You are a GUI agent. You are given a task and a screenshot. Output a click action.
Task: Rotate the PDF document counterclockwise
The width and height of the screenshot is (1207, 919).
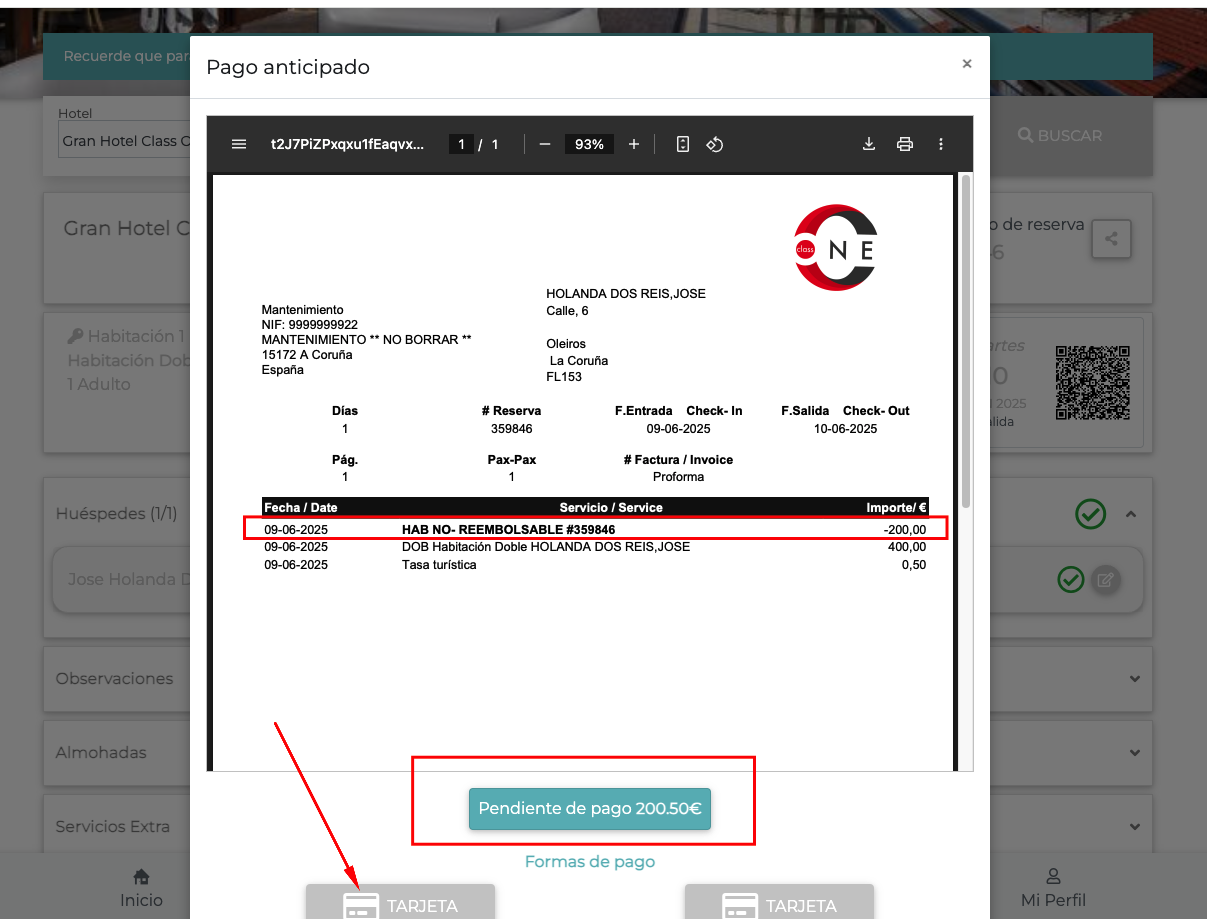coord(714,144)
